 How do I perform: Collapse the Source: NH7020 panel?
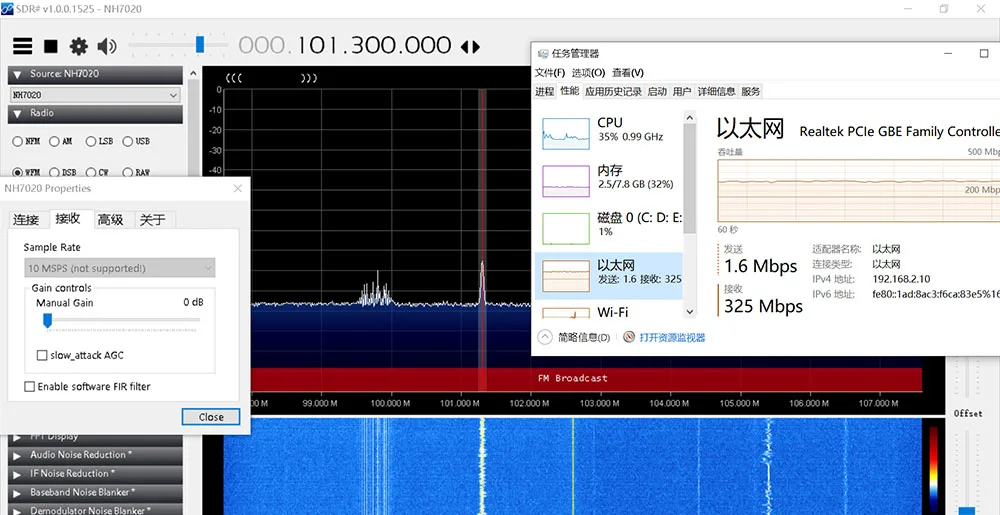[96, 75]
